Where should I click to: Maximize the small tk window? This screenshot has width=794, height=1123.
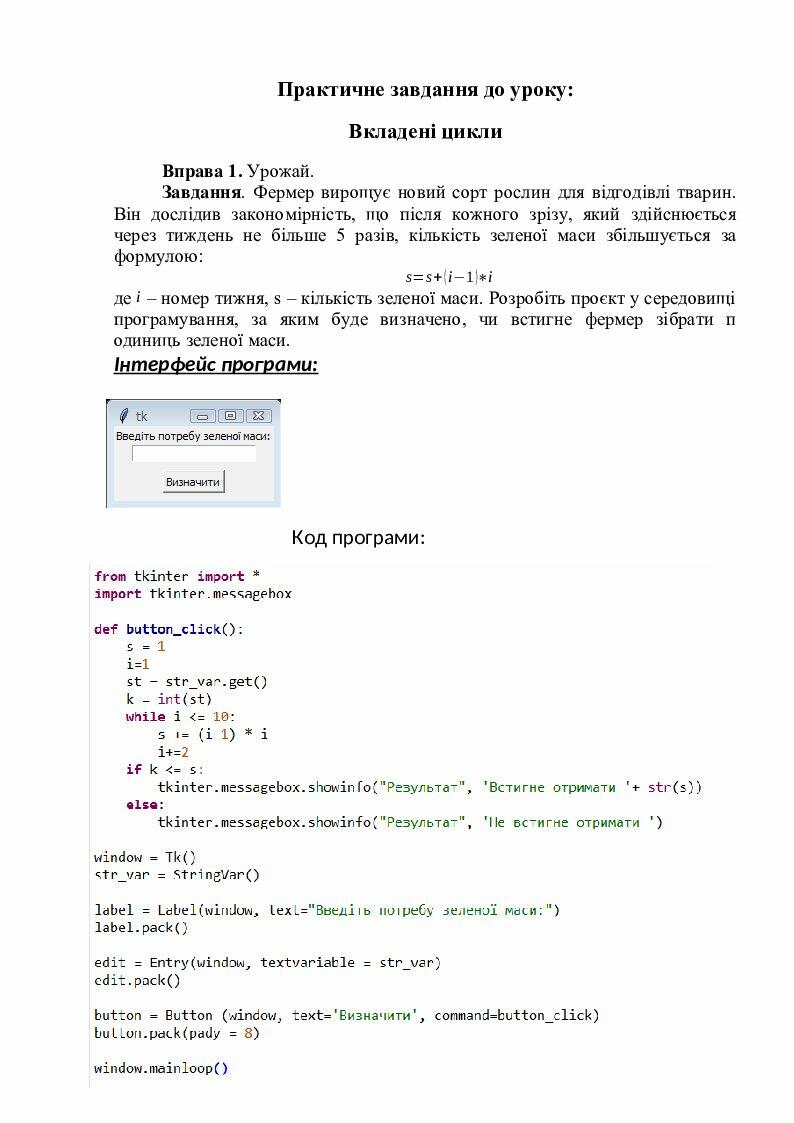click(230, 416)
